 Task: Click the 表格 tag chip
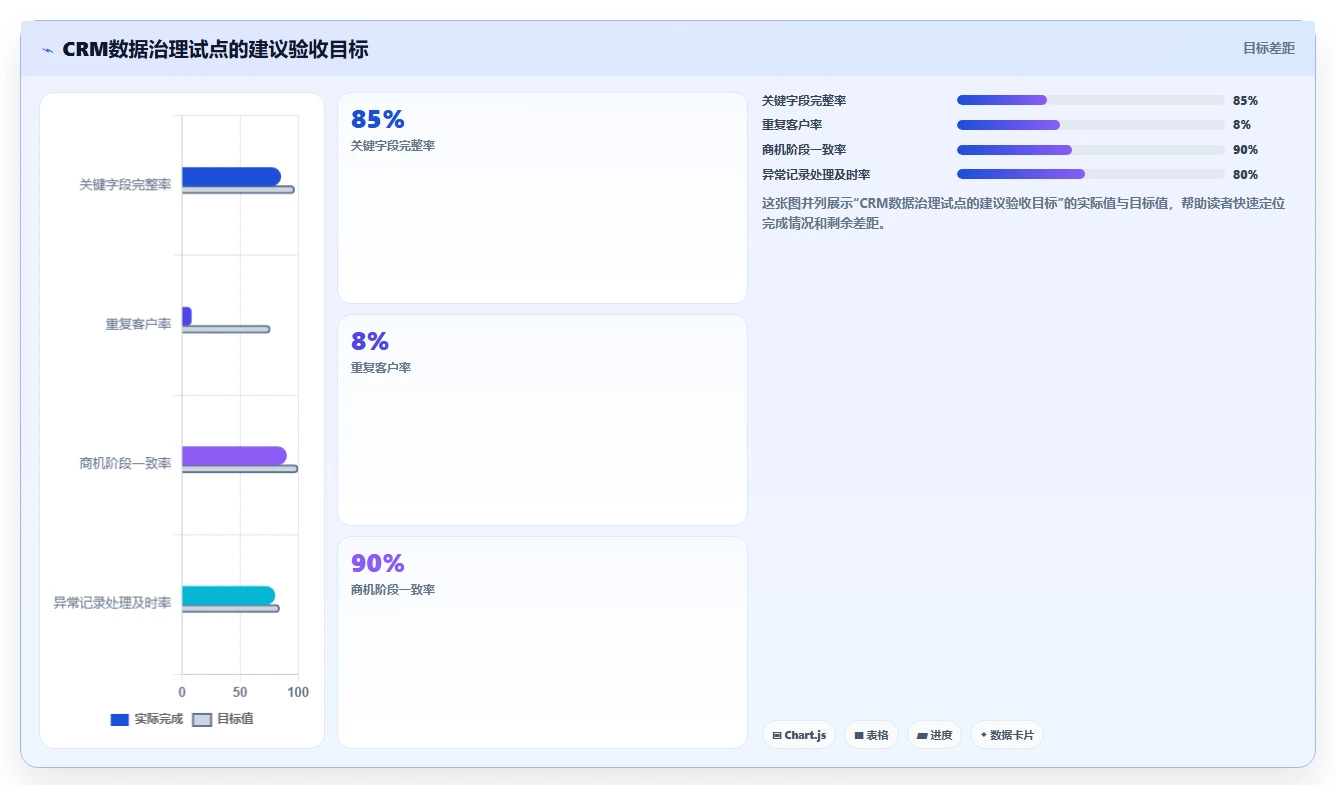[872, 735]
